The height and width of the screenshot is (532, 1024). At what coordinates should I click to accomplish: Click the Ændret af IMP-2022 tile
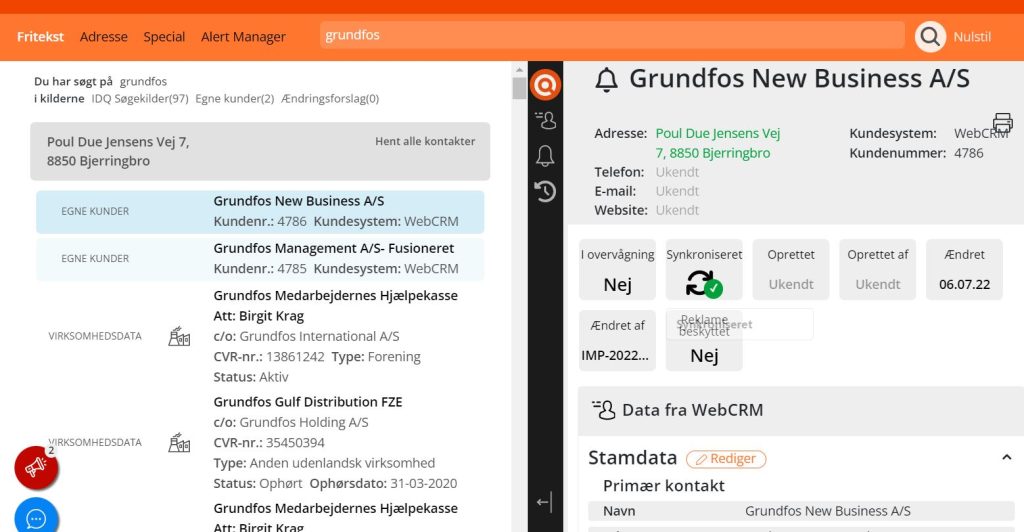tap(617, 340)
